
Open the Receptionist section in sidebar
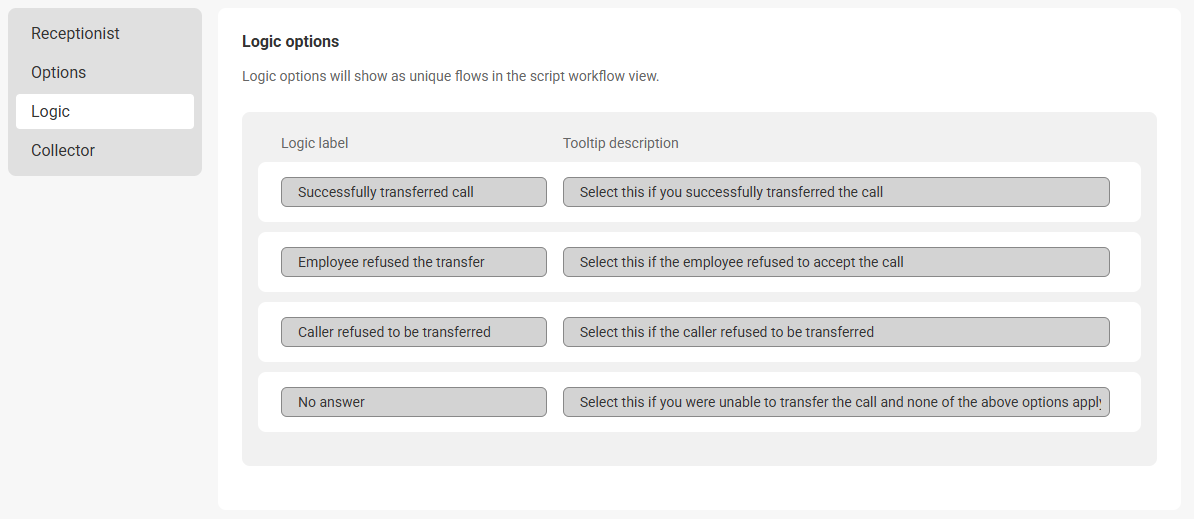point(75,34)
